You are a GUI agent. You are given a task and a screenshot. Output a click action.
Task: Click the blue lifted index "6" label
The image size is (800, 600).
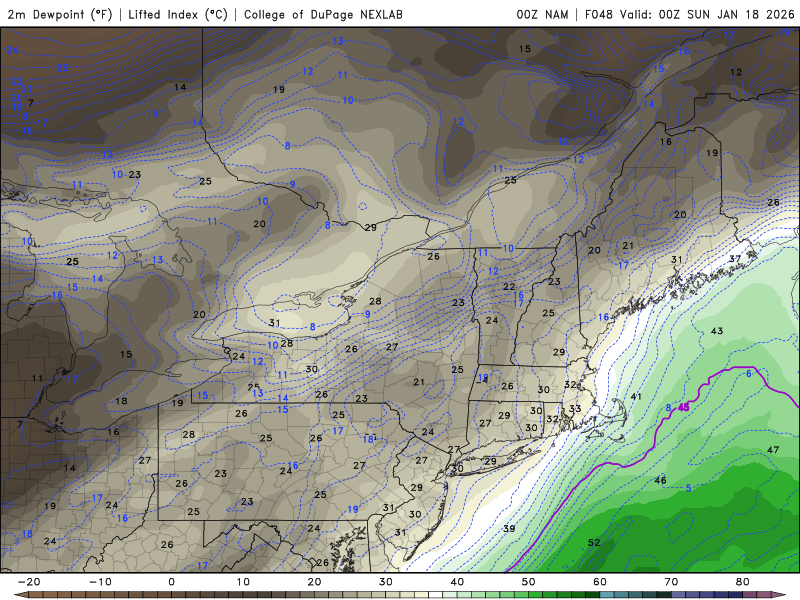coord(749,373)
